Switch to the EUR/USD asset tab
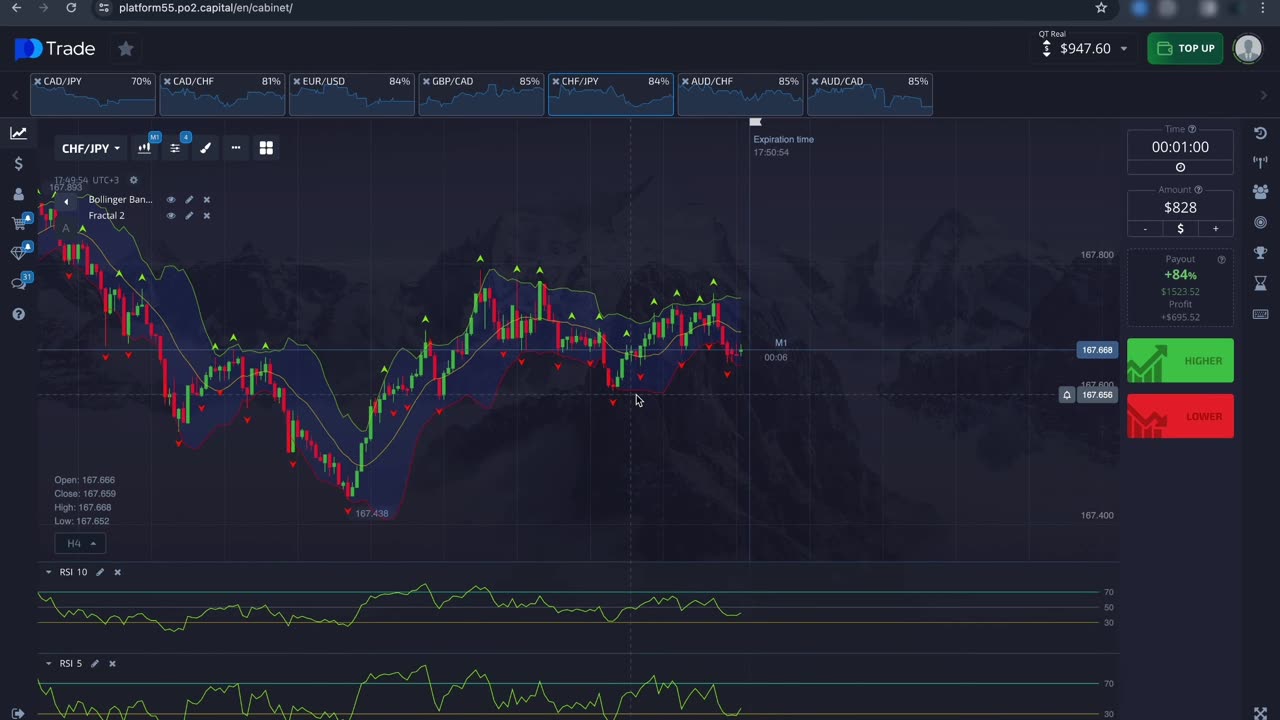Screen dimensions: 1280x720 352,94
